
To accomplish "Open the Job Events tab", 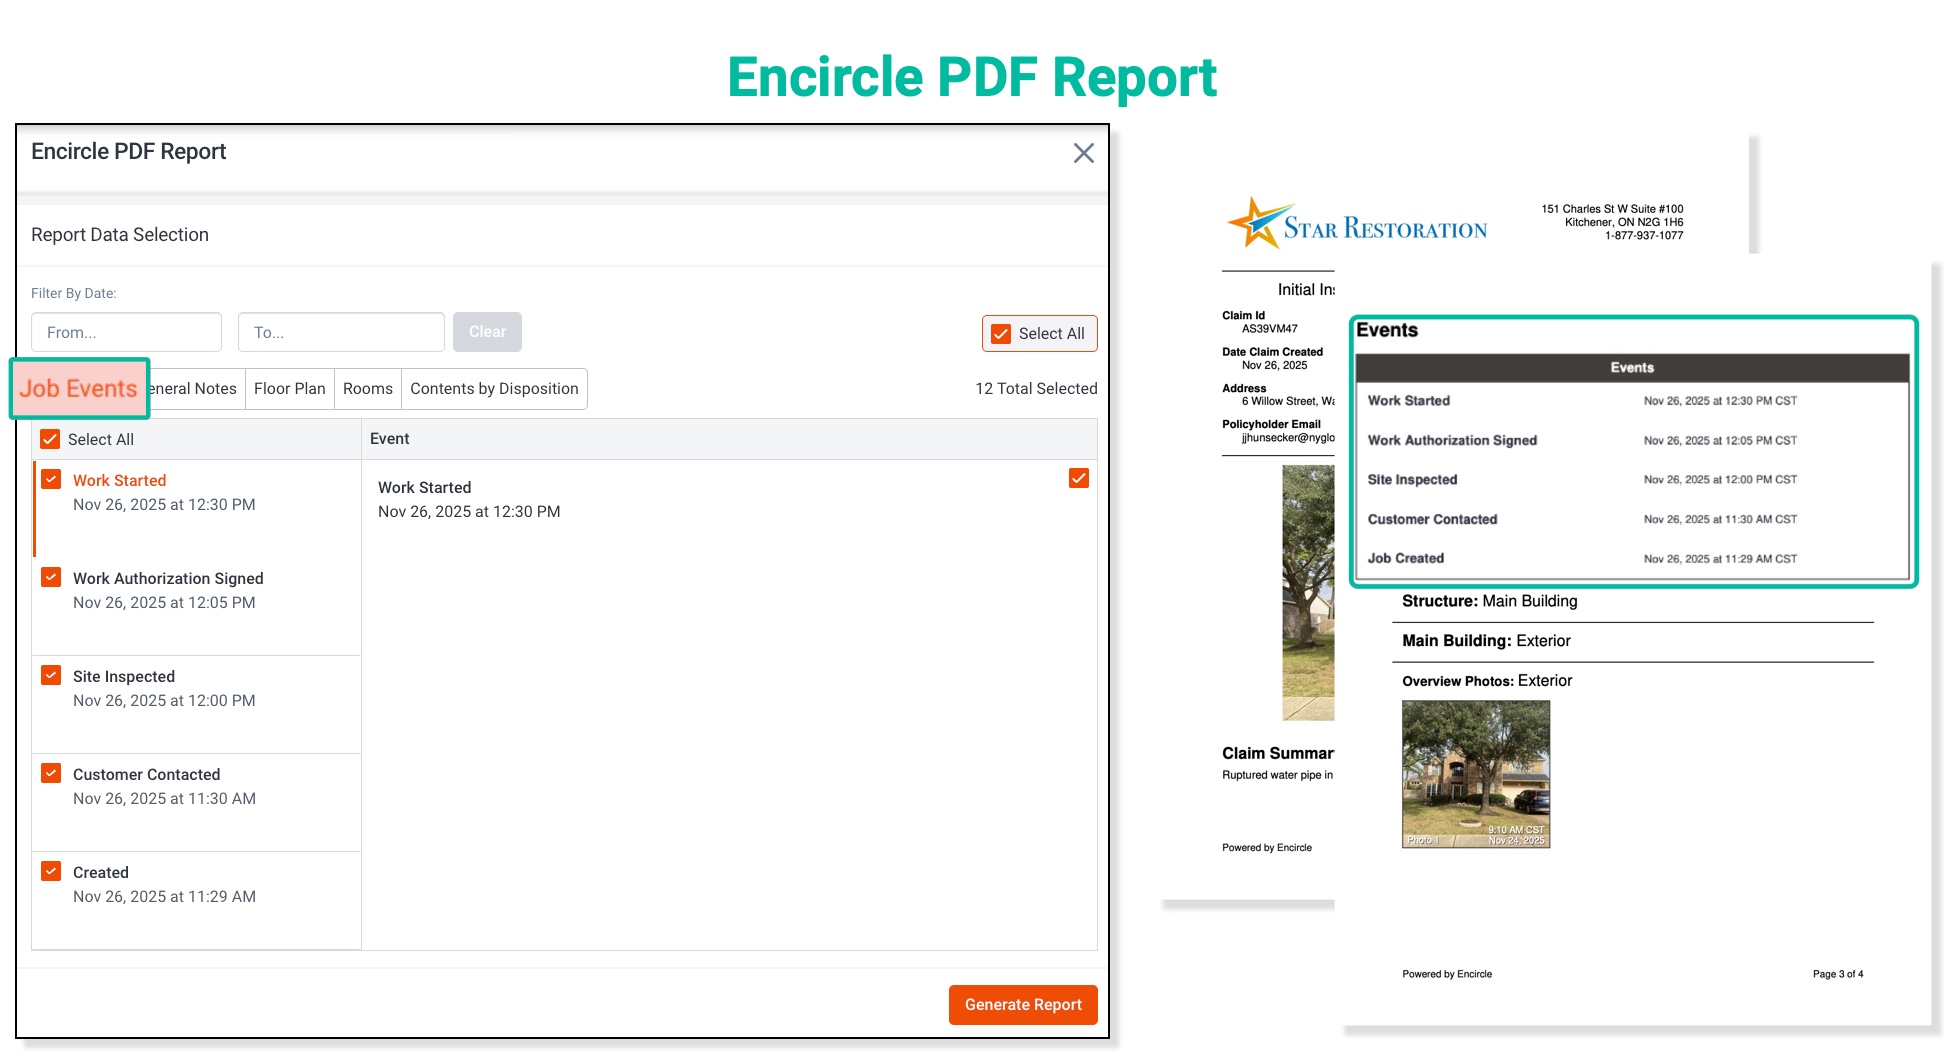I will tap(79, 388).
